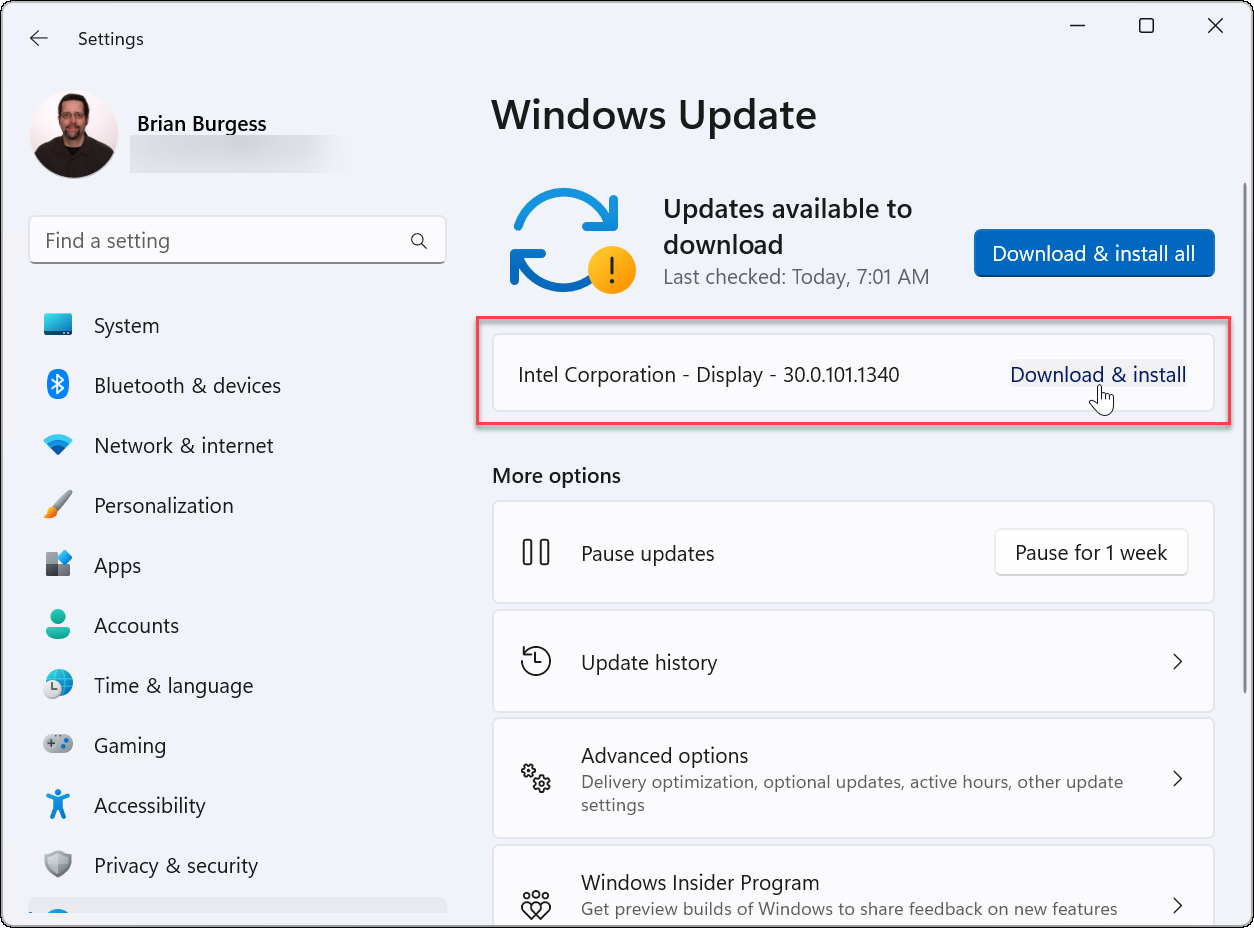Select the Network & internet icon
The image size is (1254, 928).
[57, 445]
